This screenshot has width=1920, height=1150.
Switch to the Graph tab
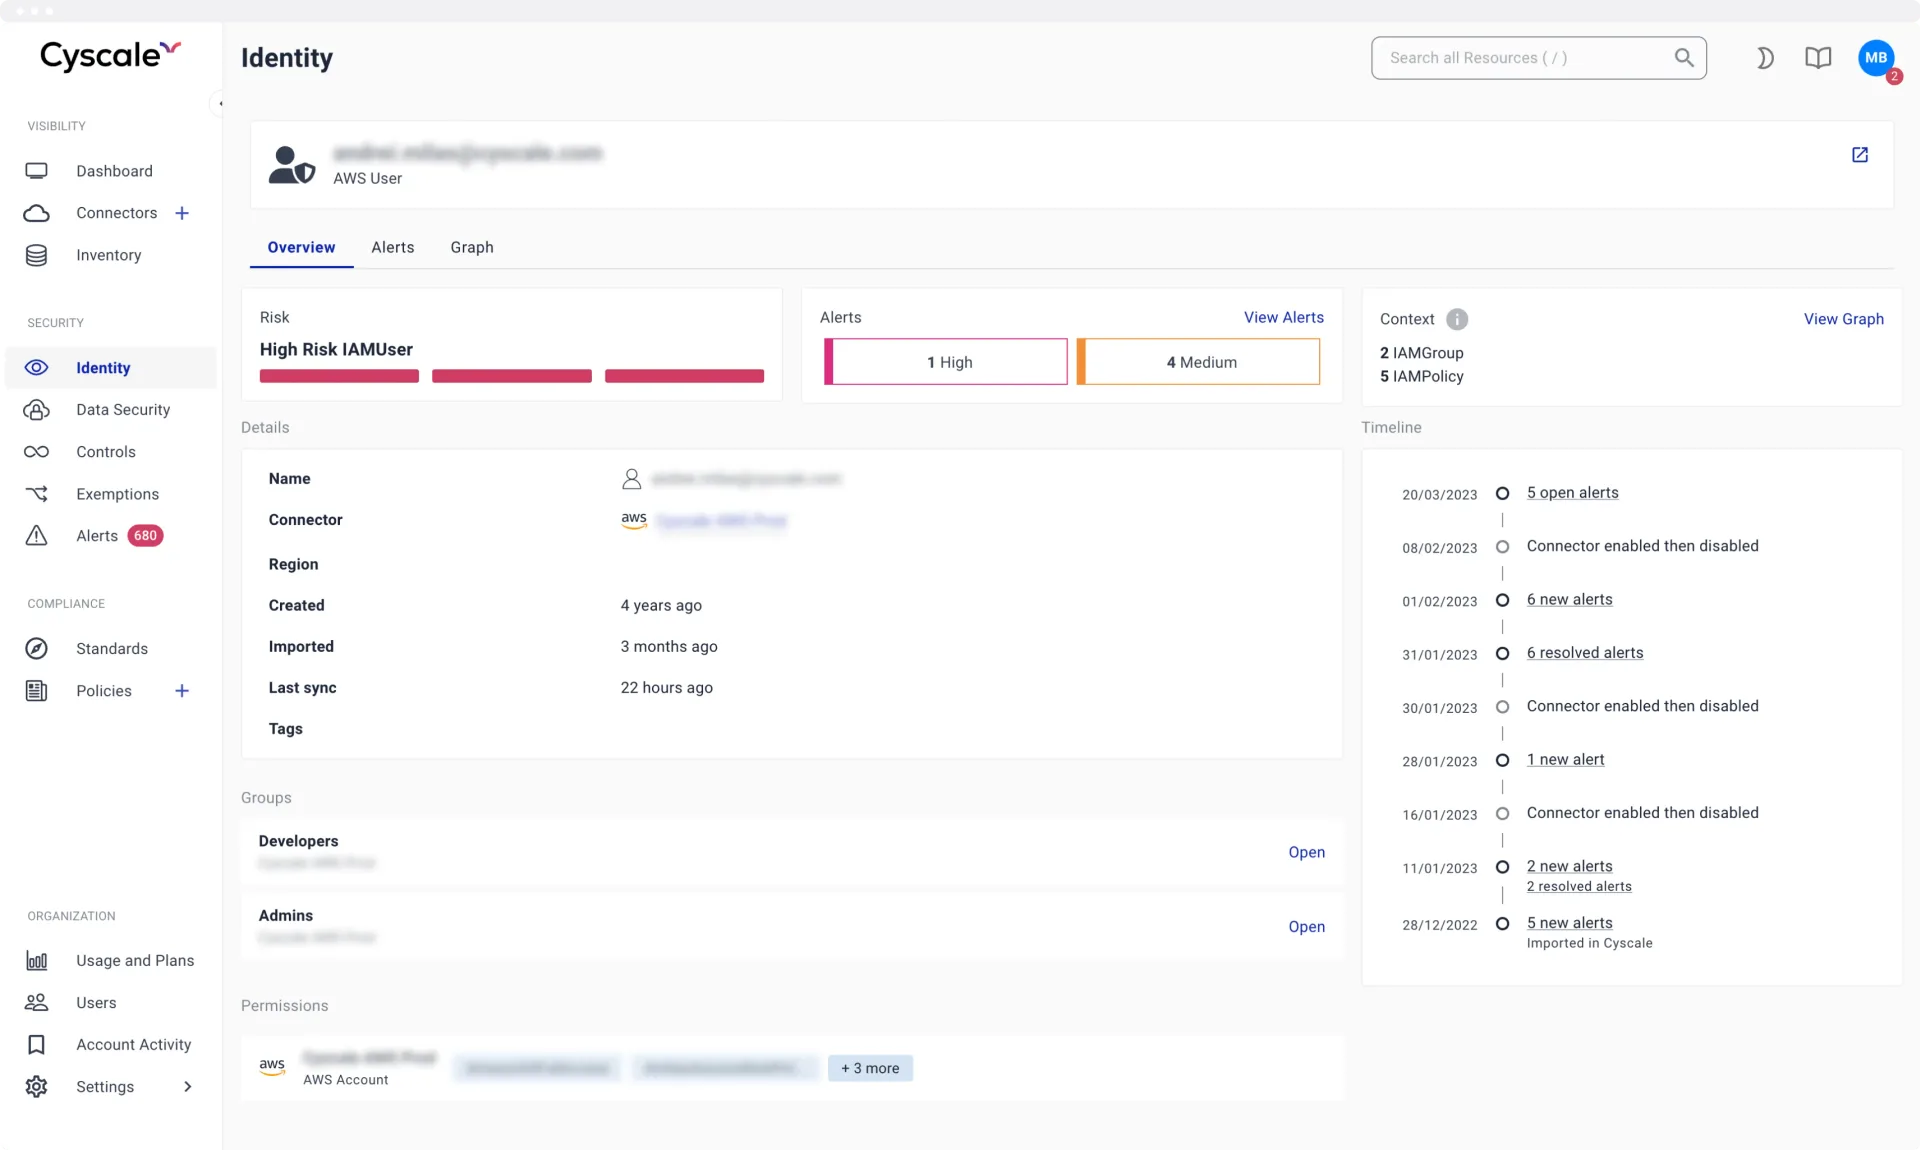tap(471, 247)
